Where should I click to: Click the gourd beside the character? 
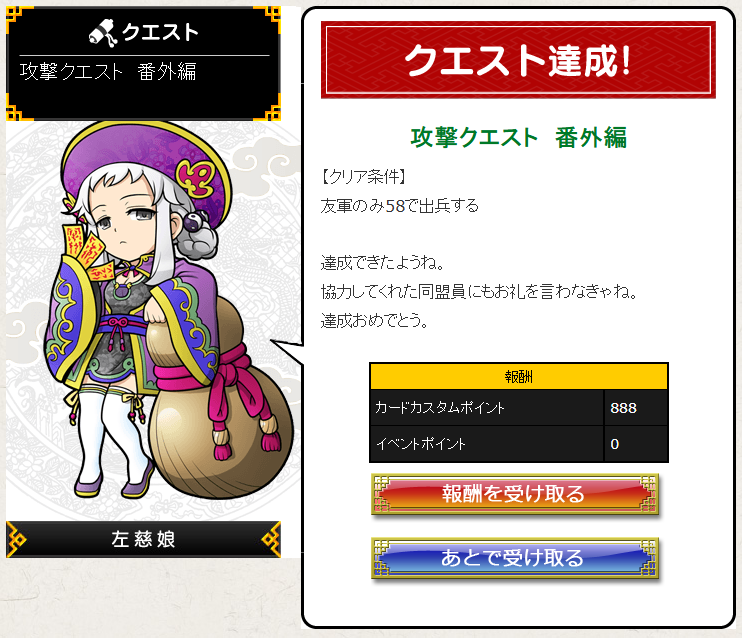pyautogui.click(x=218, y=402)
